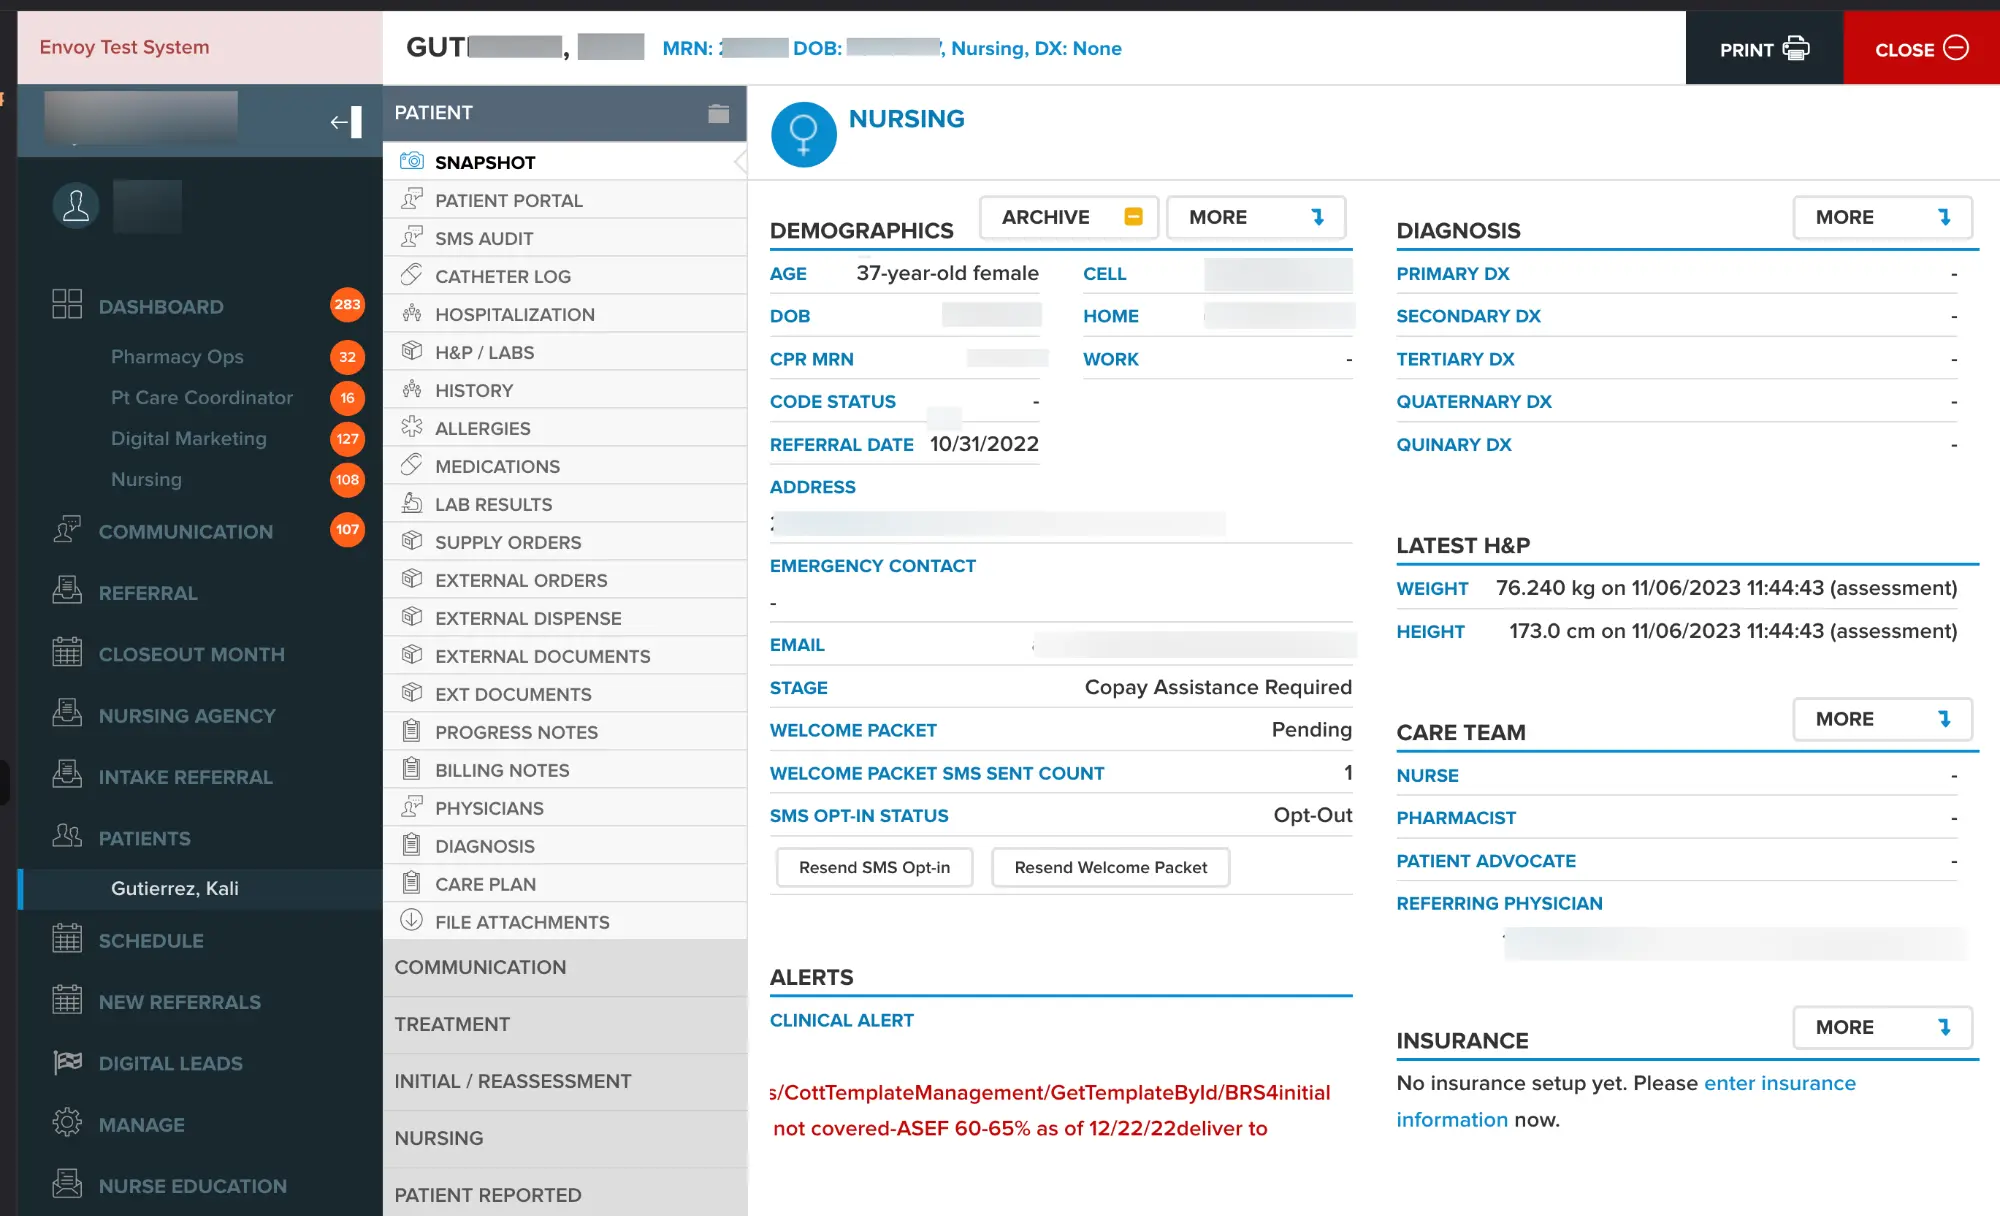Select the Manage gear icon
The width and height of the screenshot is (2000, 1216).
[67, 1124]
